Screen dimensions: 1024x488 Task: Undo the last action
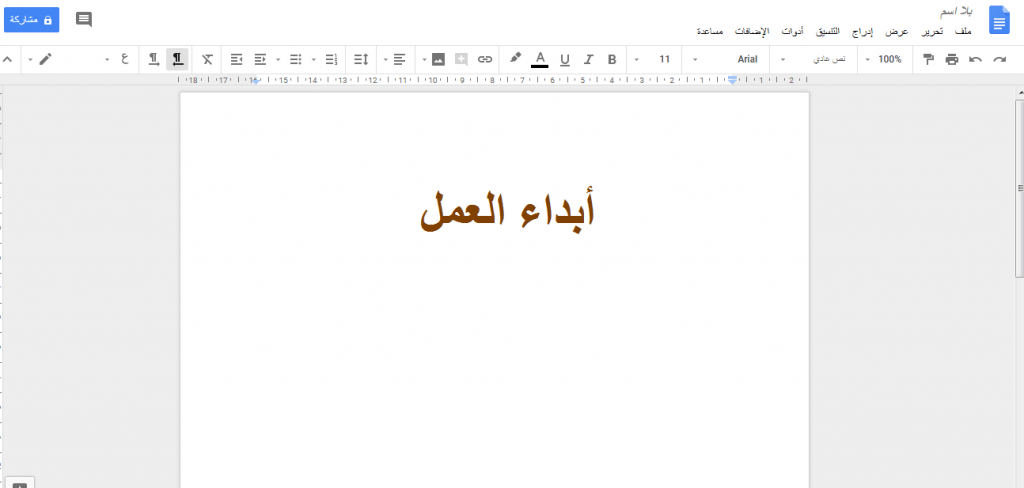(x=976, y=59)
